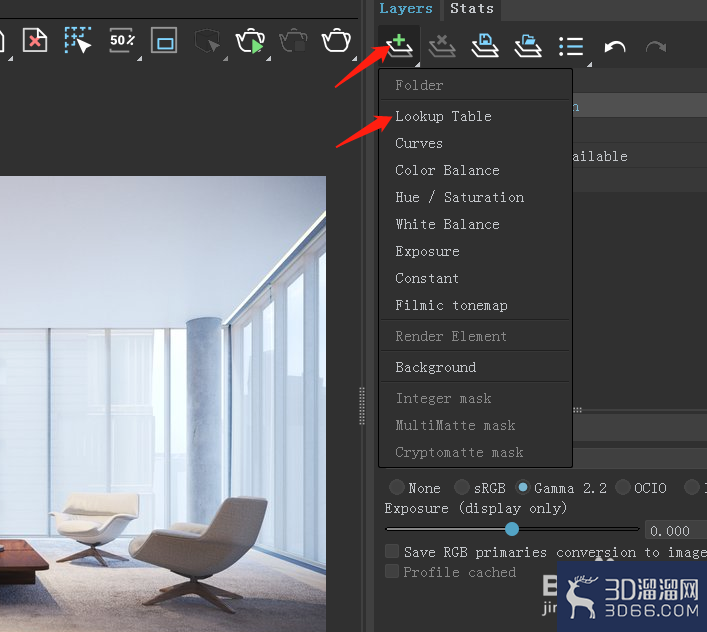Screen dimensions: 707x632
Task: Open dropdown arrow under quick actions list icon
Action: 589,64
